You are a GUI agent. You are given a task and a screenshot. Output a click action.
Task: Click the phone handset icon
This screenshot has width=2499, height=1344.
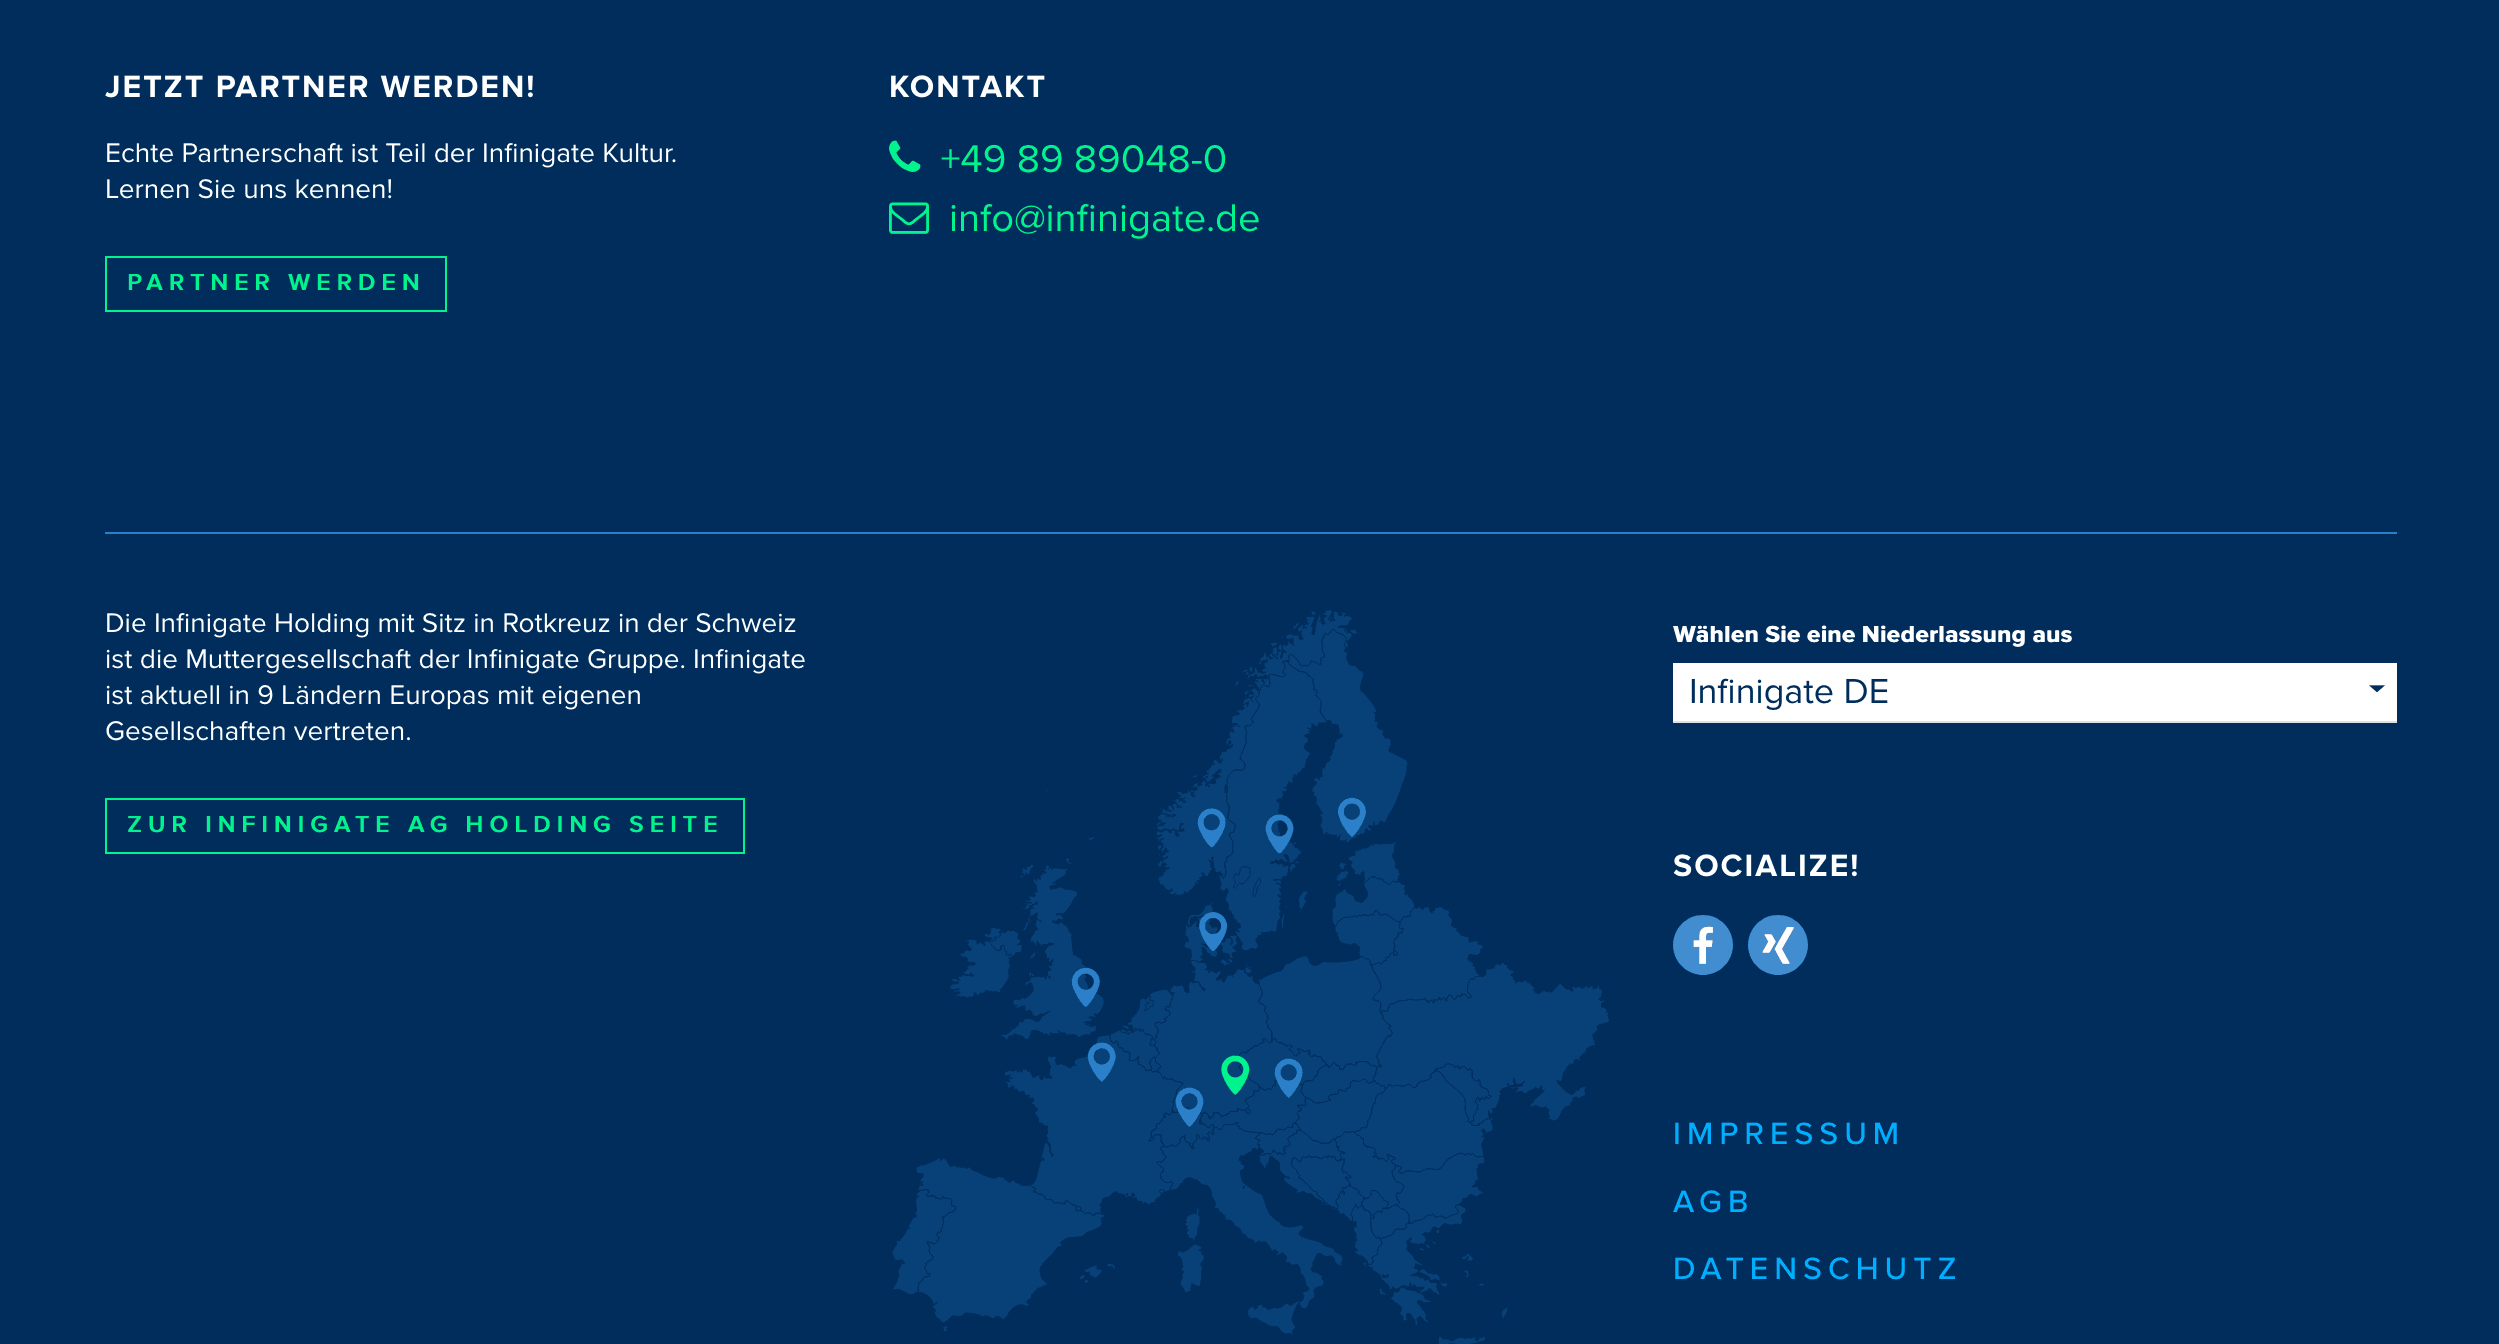(x=905, y=157)
